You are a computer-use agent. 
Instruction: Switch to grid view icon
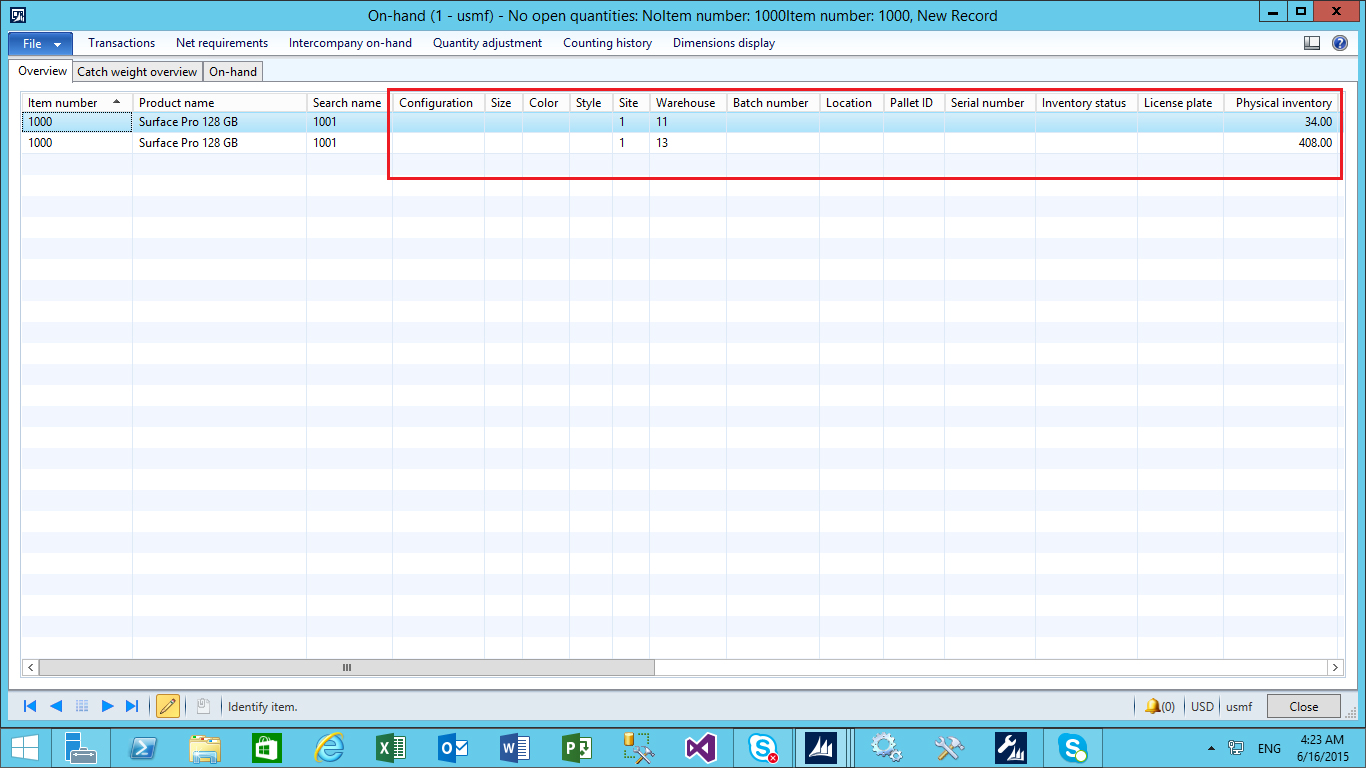(82, 706)
